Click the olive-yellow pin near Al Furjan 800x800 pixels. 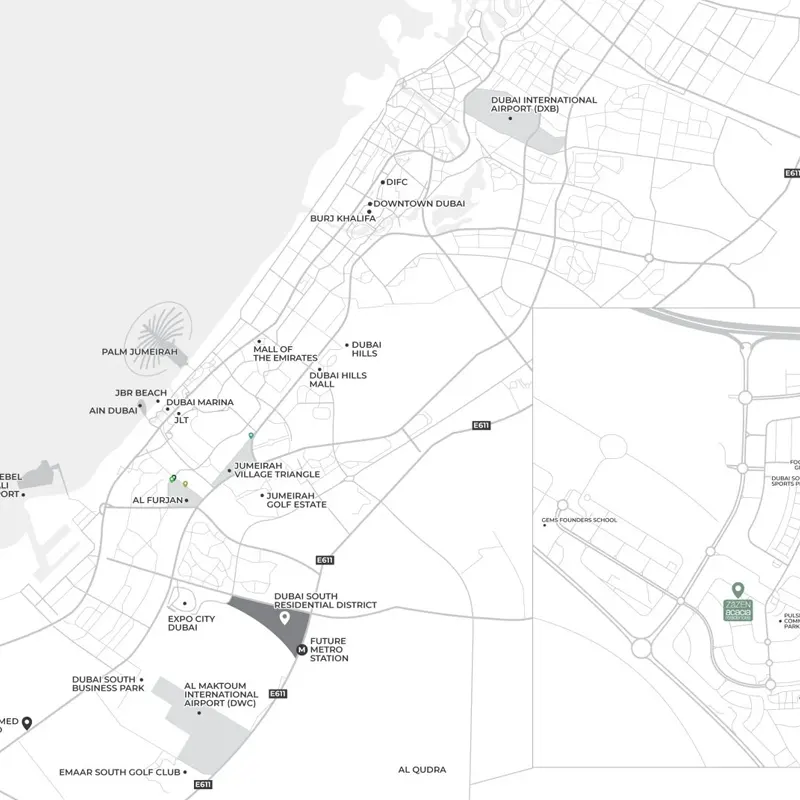[x=185, y=484]
